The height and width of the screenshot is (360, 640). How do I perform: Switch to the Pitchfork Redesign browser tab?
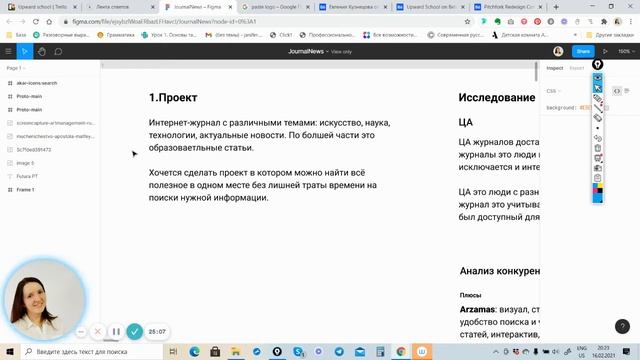point(508,7)
